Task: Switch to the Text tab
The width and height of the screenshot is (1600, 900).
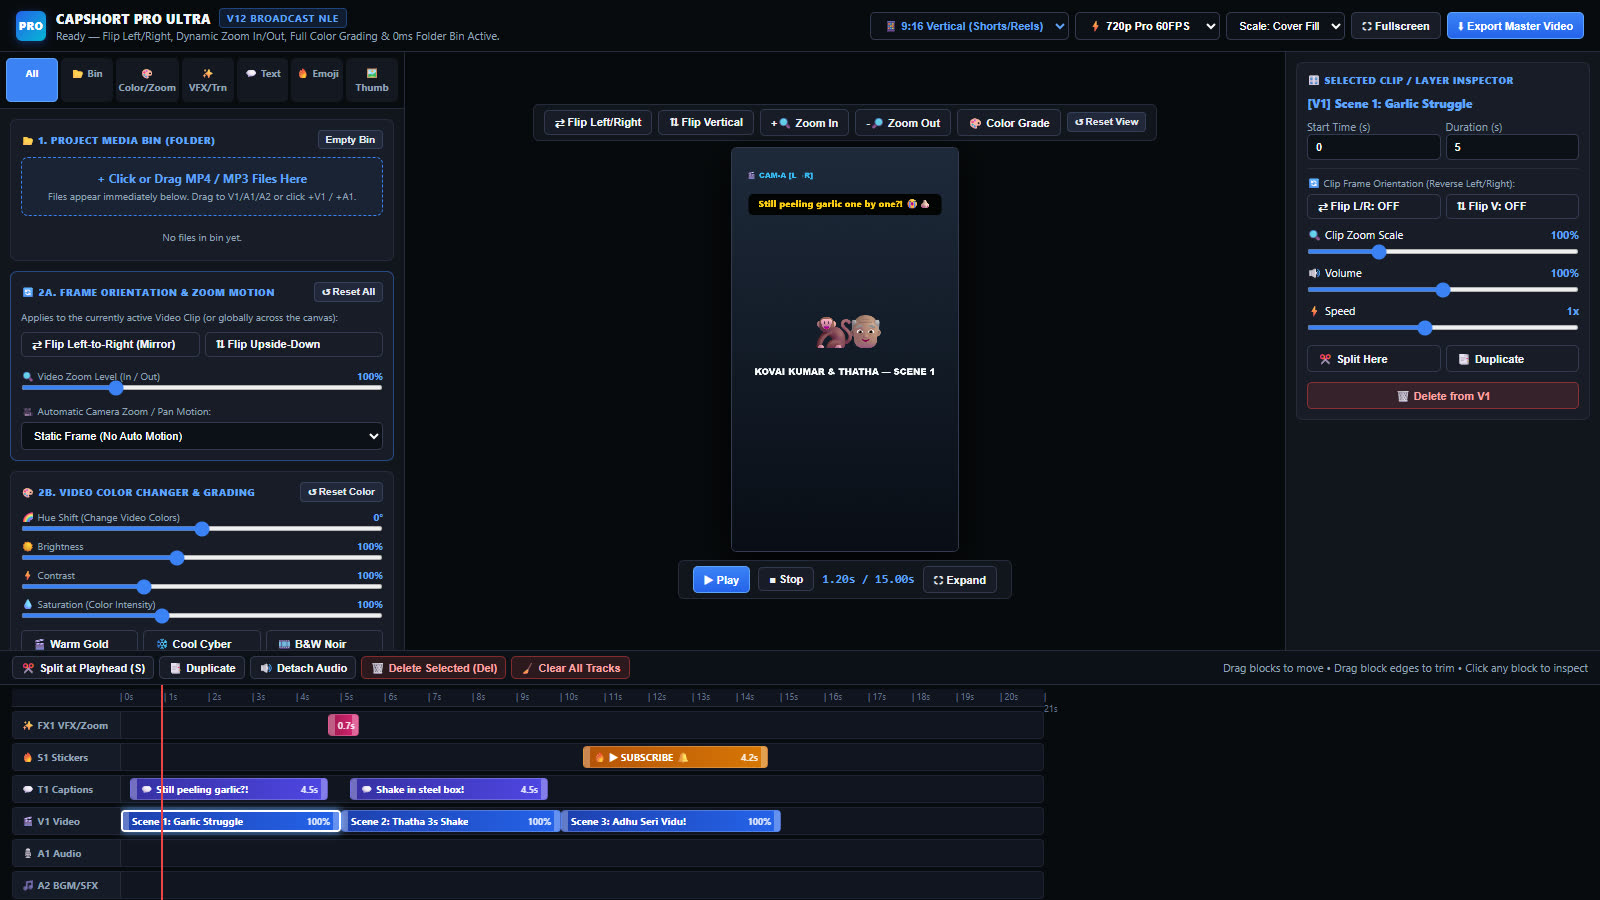Action: [263, 80]
